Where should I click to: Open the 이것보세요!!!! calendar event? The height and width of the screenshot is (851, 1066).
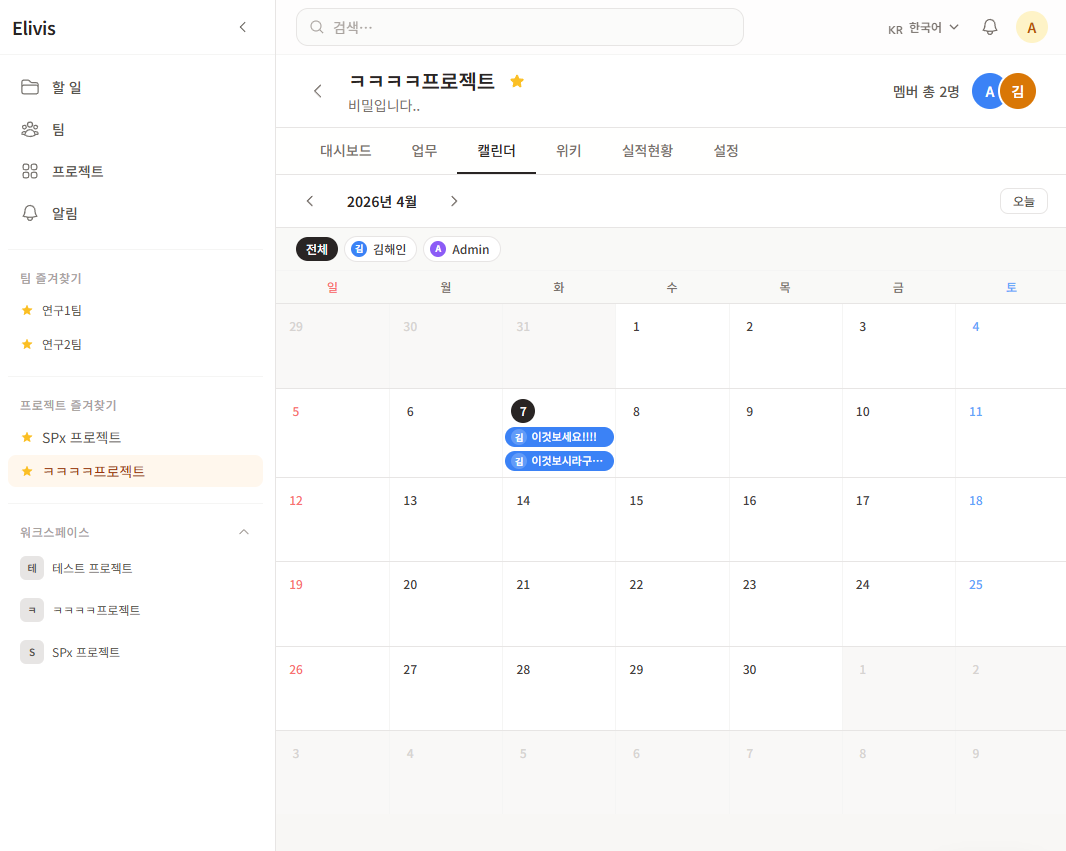(559, 437)
